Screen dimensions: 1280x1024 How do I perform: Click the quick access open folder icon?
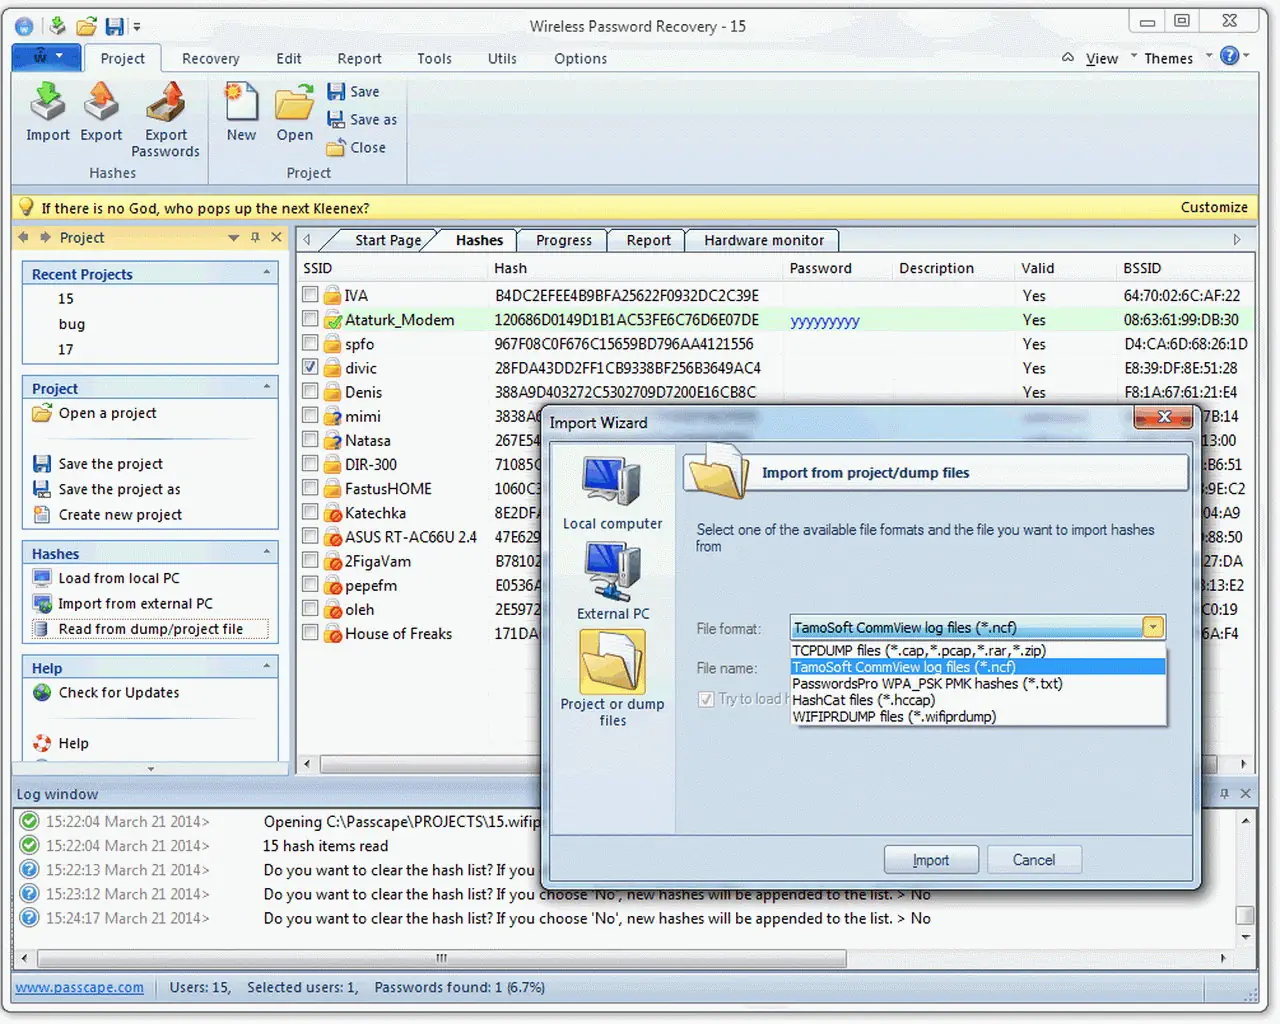(86, 26)
